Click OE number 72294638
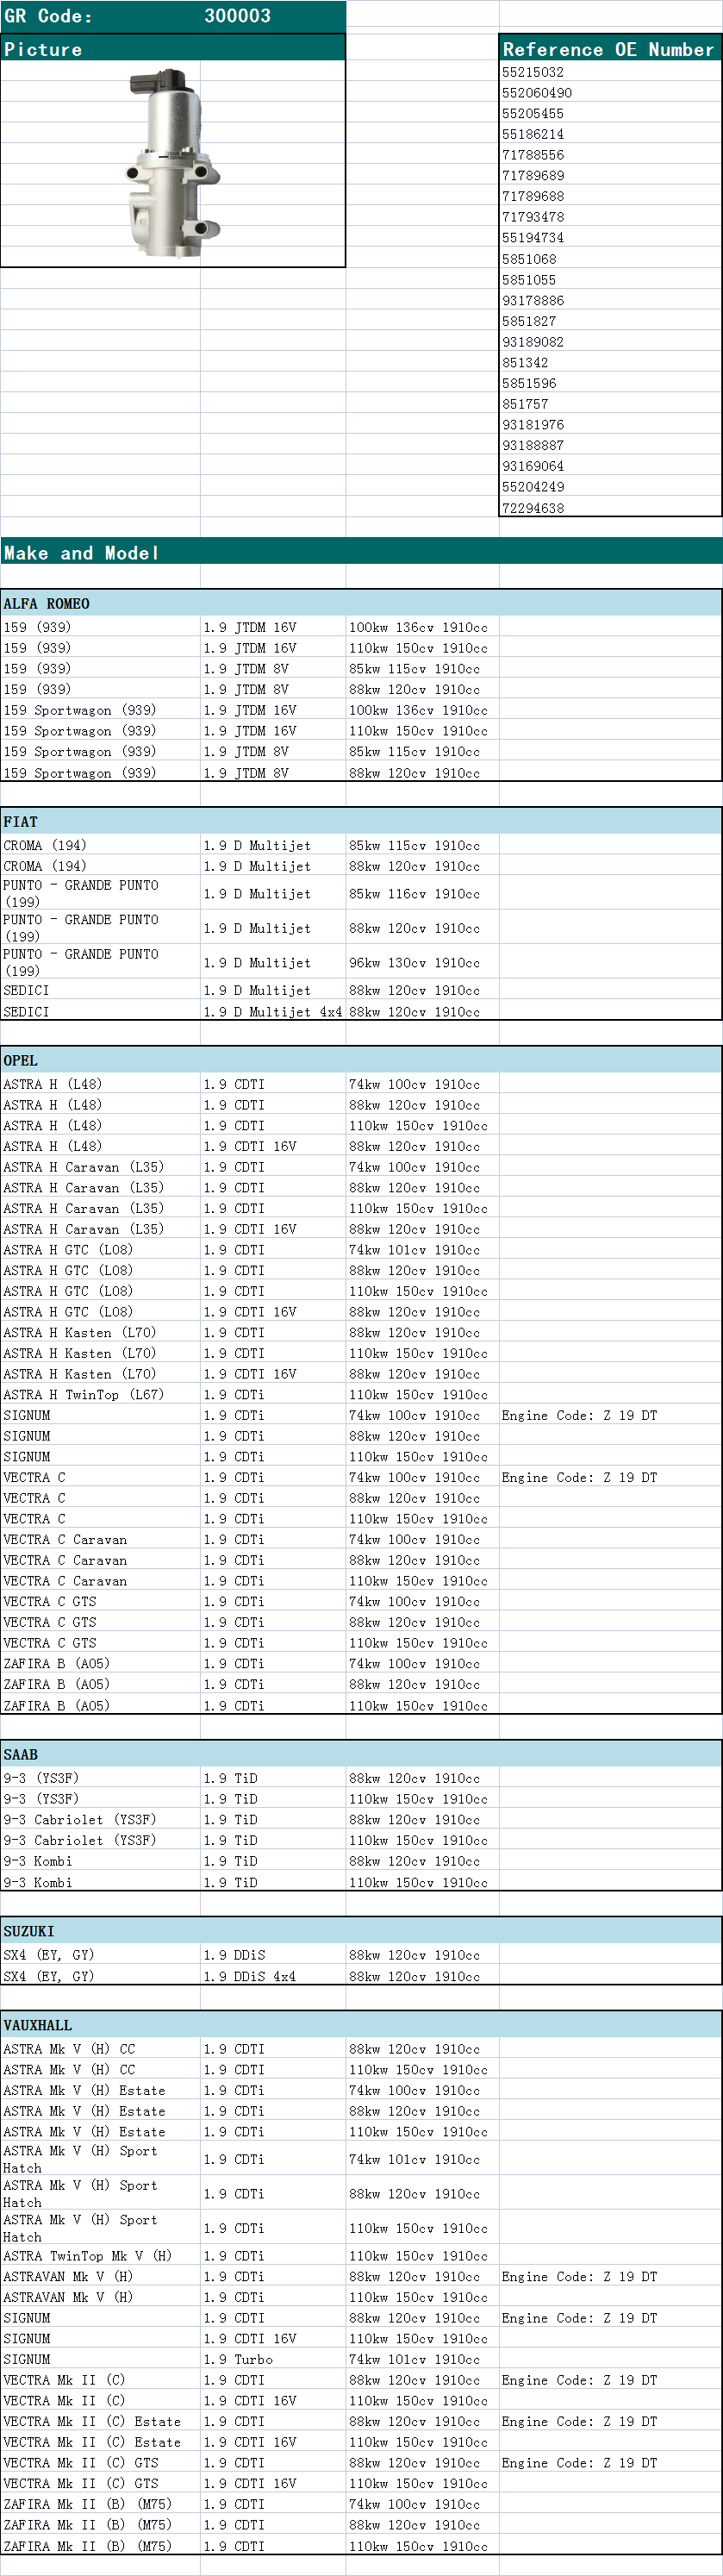Viewport: 723px width, 2576px height. point(533,508)
